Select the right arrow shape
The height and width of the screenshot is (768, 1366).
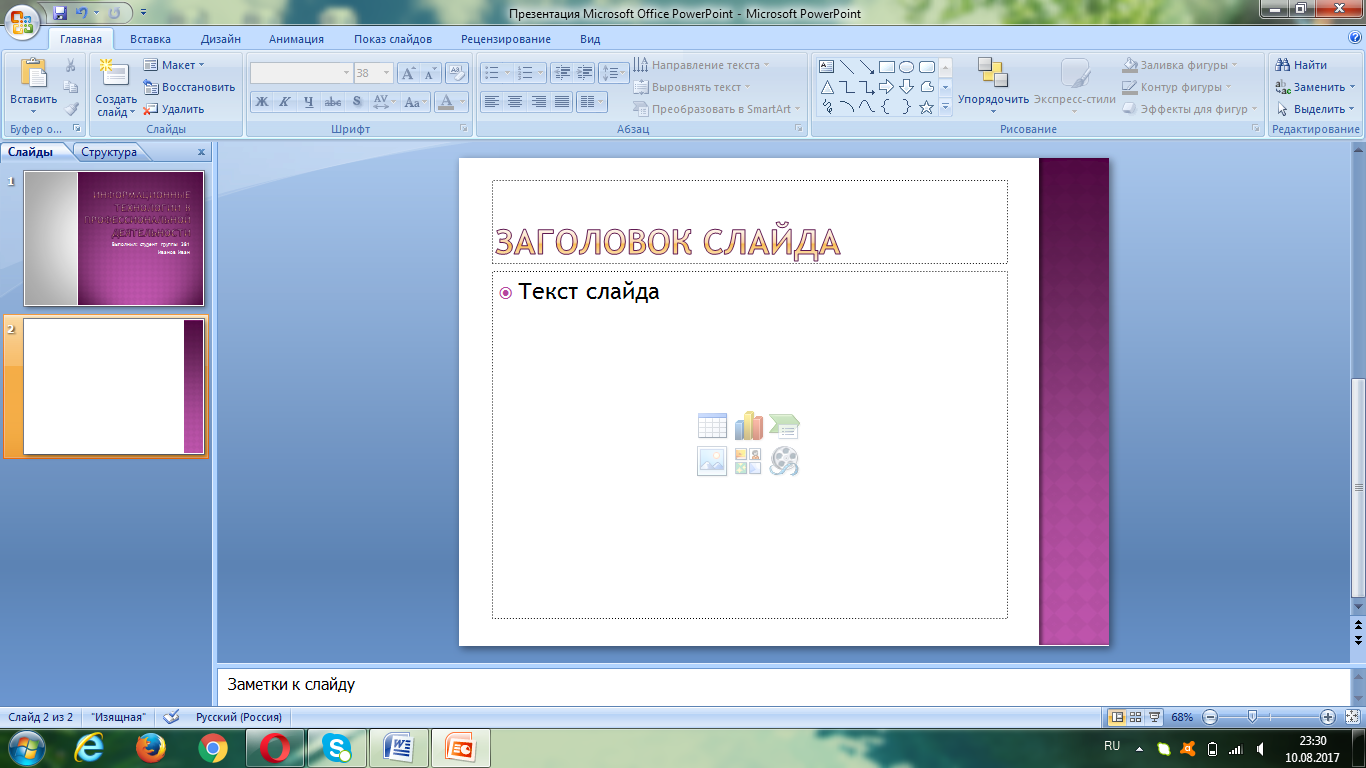point(886,87)
